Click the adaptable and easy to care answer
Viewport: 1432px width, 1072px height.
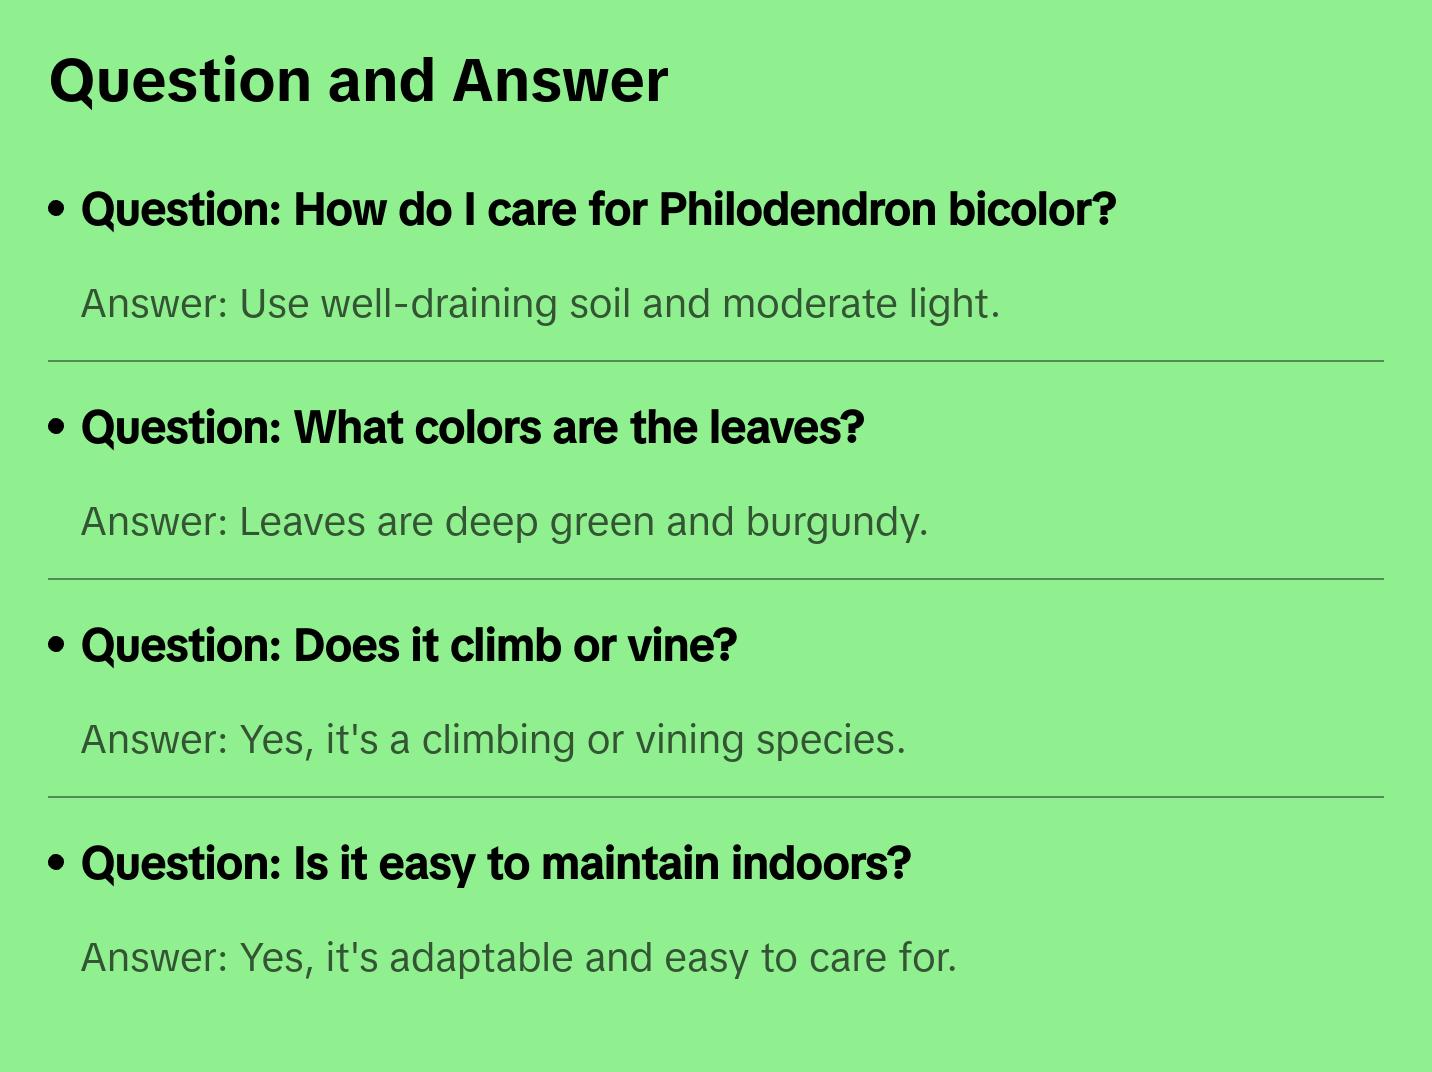pos(518,958)
